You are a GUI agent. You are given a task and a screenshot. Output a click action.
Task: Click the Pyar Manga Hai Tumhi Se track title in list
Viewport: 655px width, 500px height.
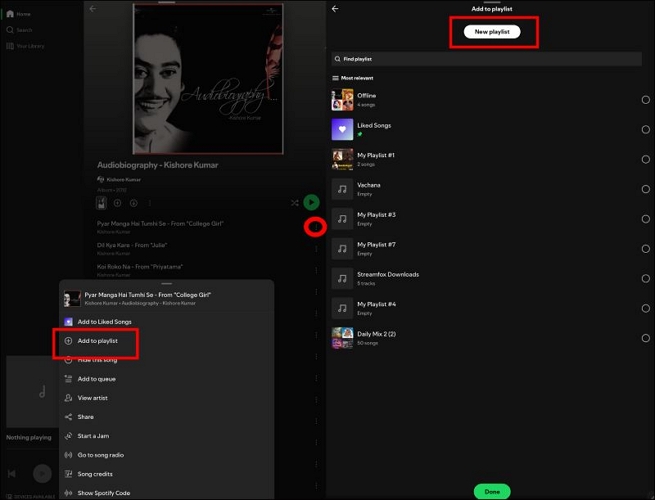tap(160, 223)
